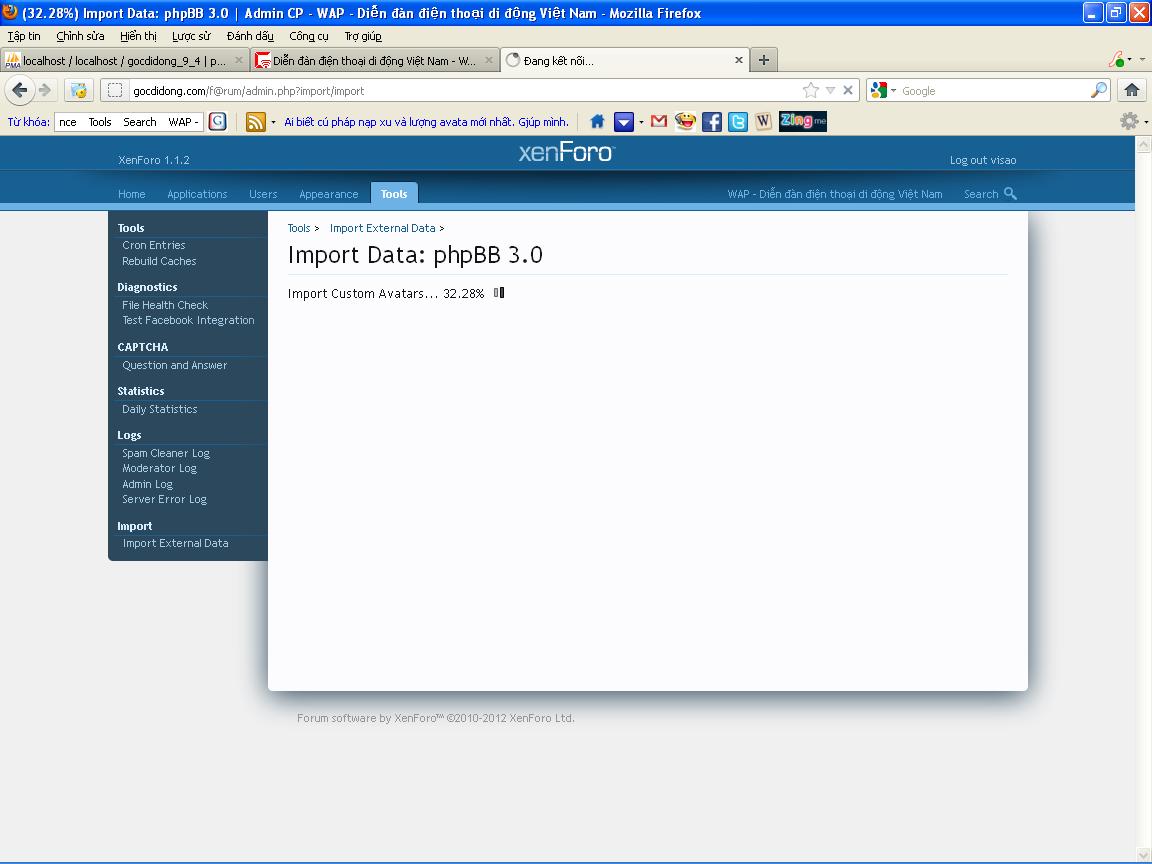Open the Applications admin tab
Viewport: 1152px width, 864px height.
[x=197, y=194]
